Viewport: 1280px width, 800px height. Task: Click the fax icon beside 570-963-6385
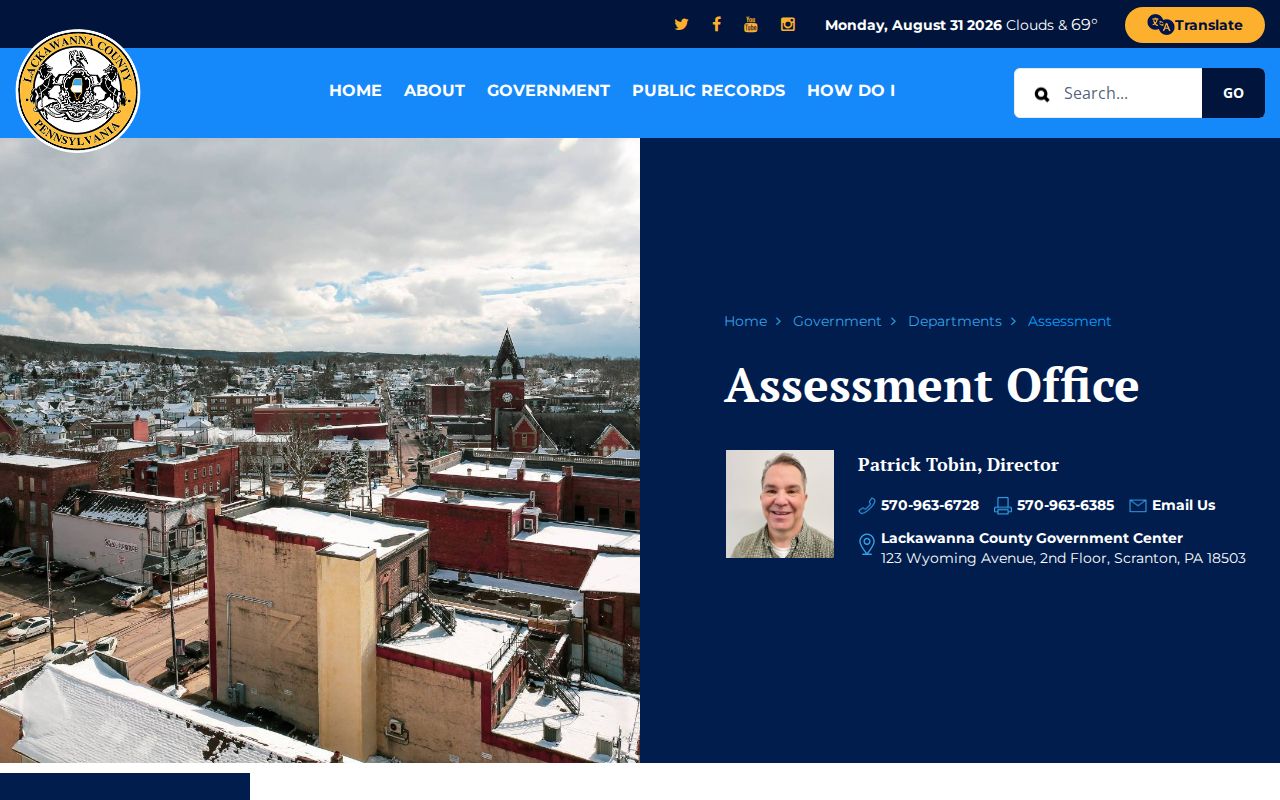pyautogui.click(x=1003, y=506)
